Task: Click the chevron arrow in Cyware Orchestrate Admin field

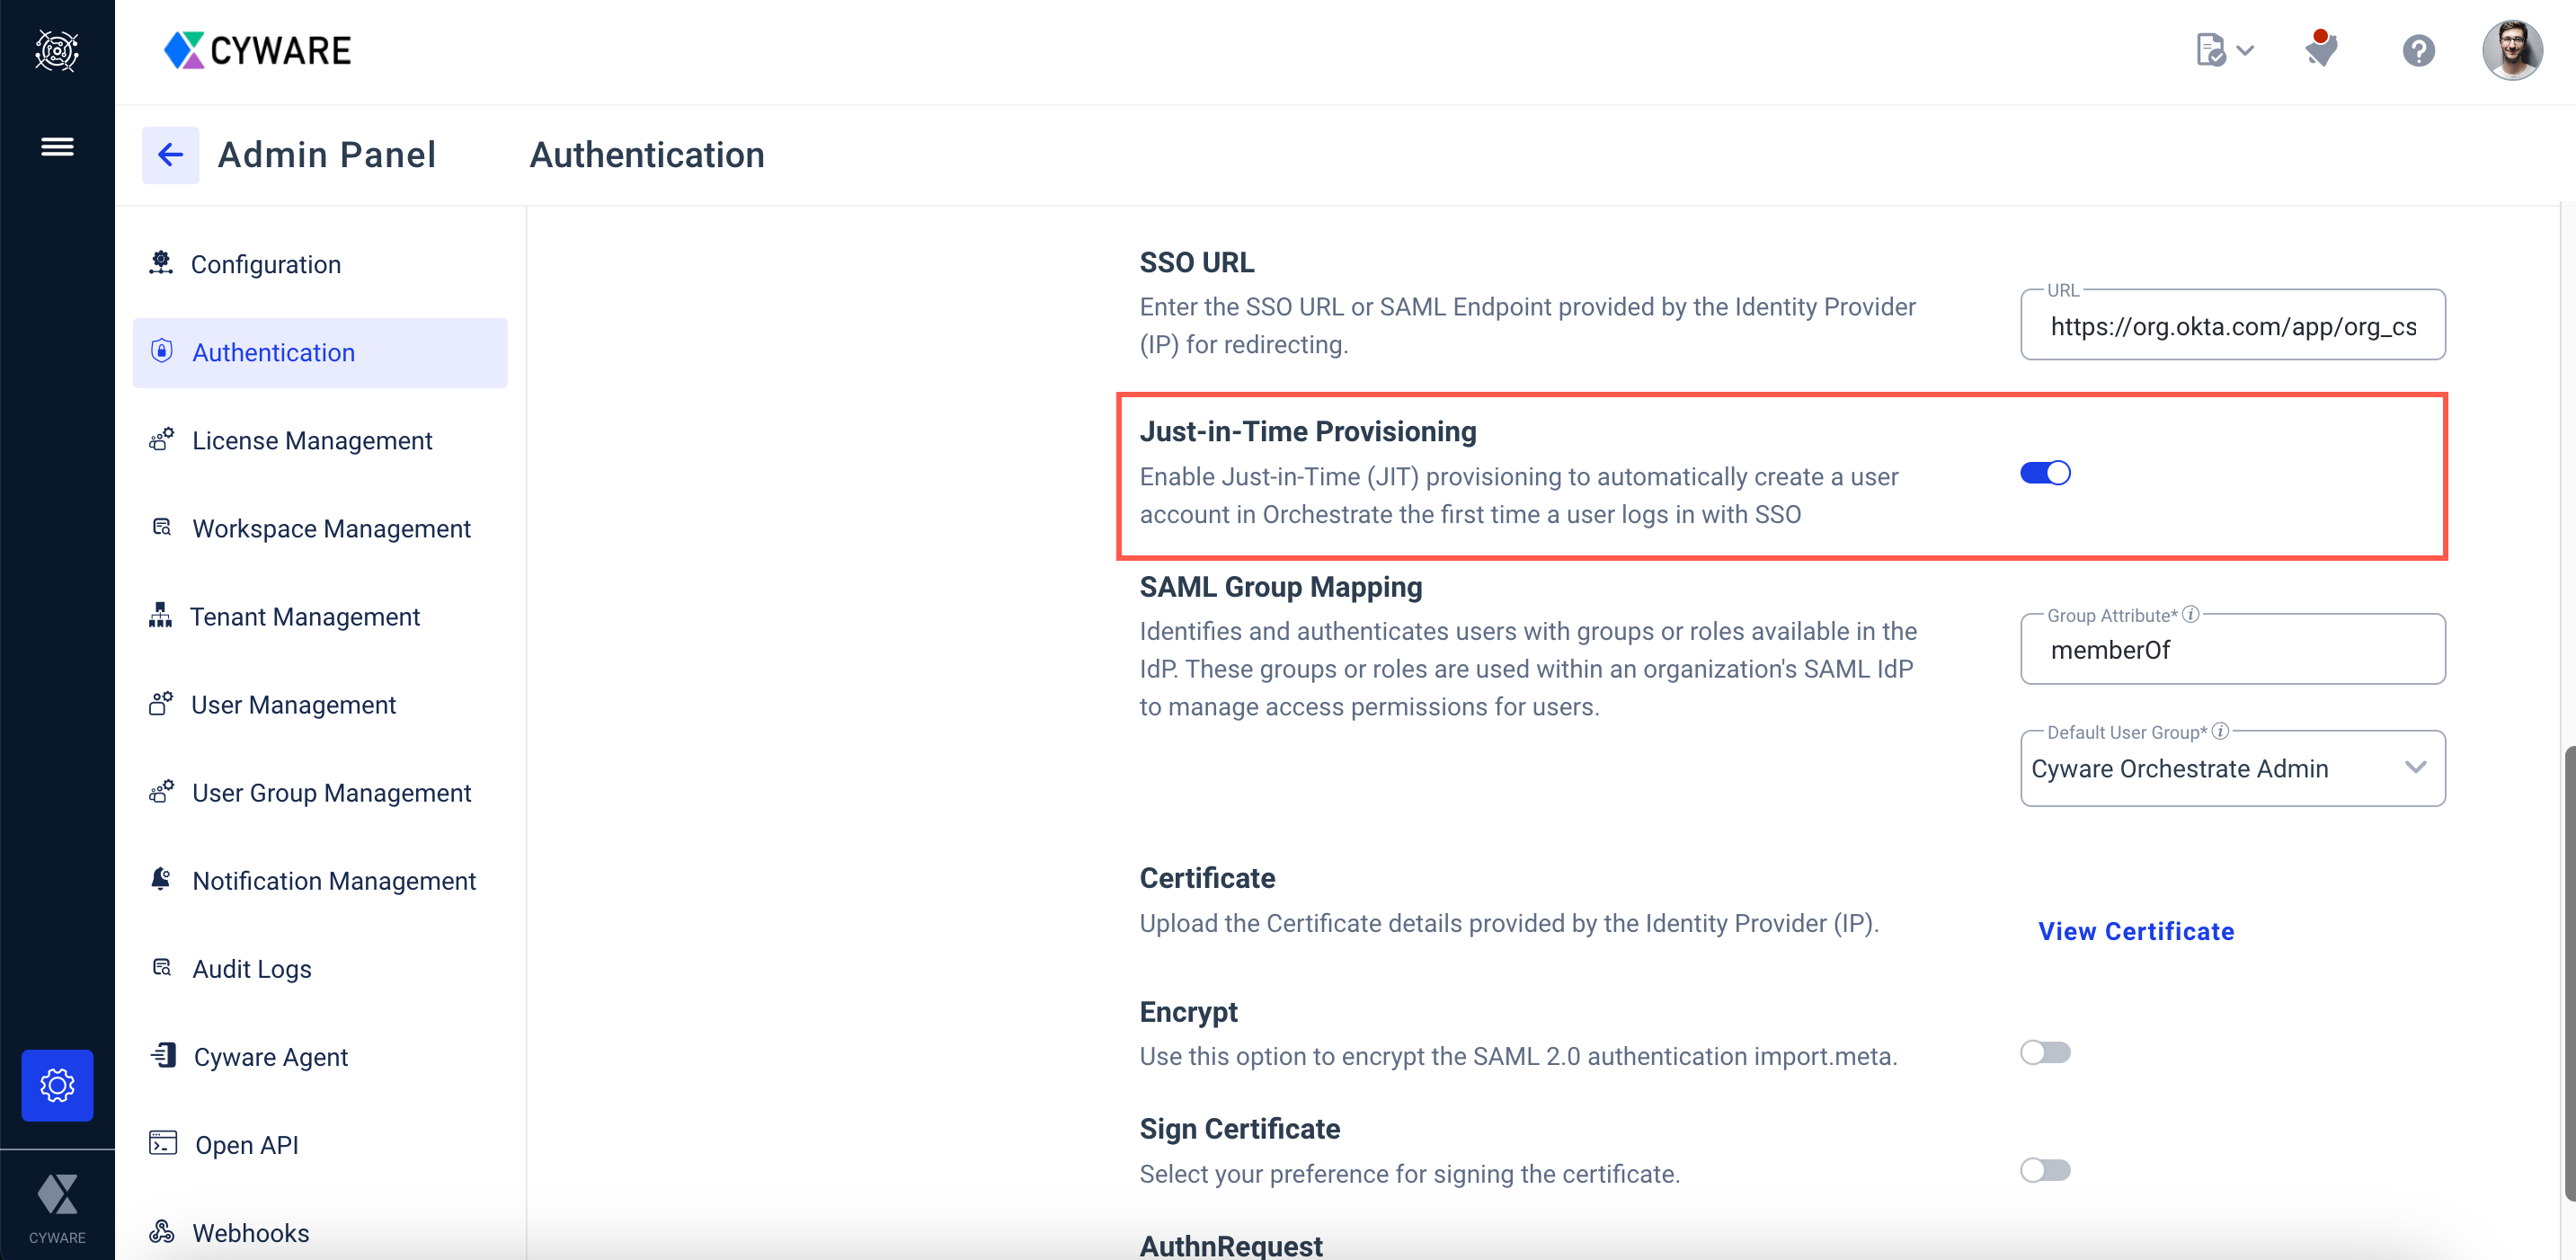Action: pos(2415,768)
